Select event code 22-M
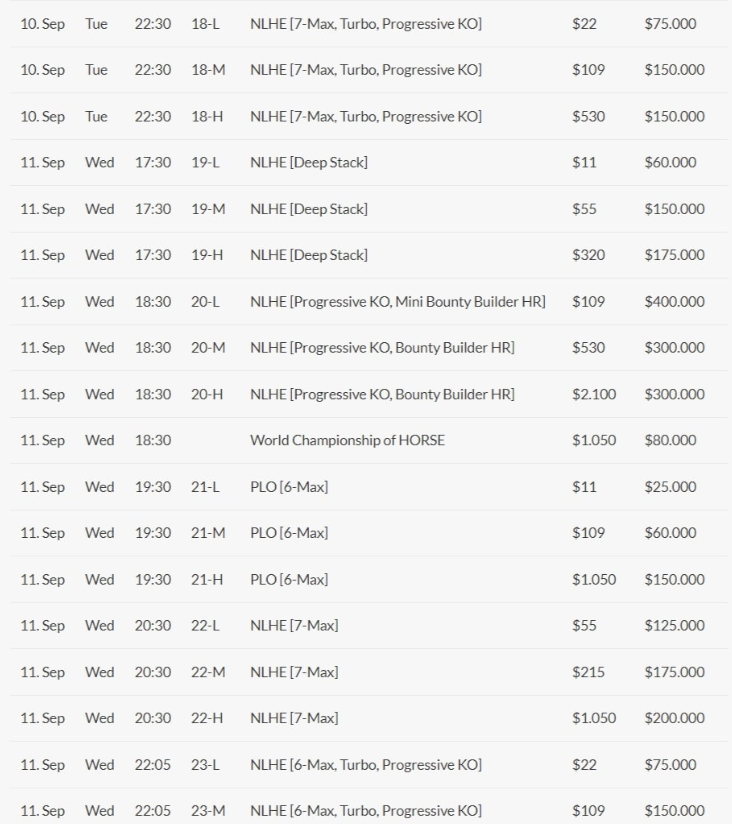732x824 pixels. tap(208, 672)
